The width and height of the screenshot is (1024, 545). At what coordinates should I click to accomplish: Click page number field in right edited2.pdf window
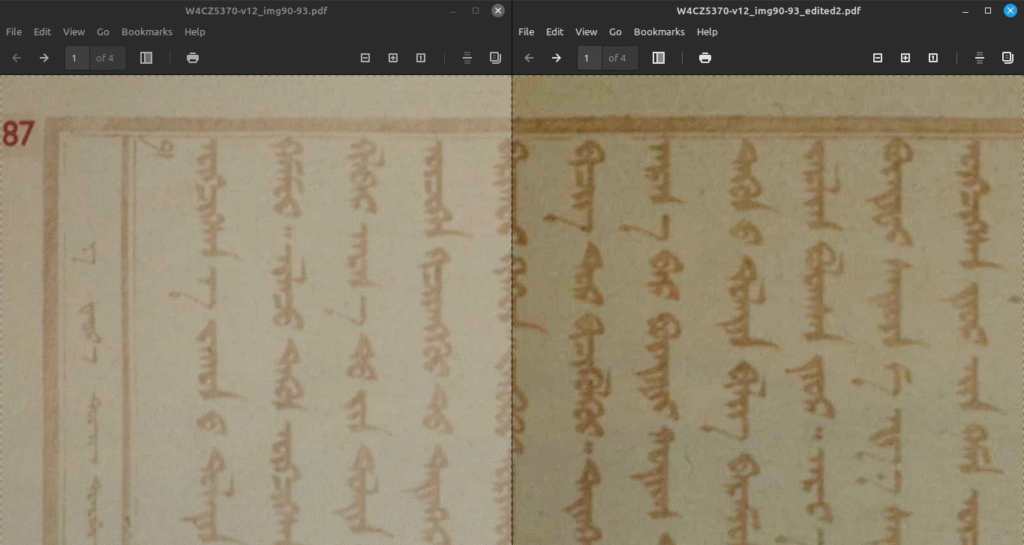(589, 58)
